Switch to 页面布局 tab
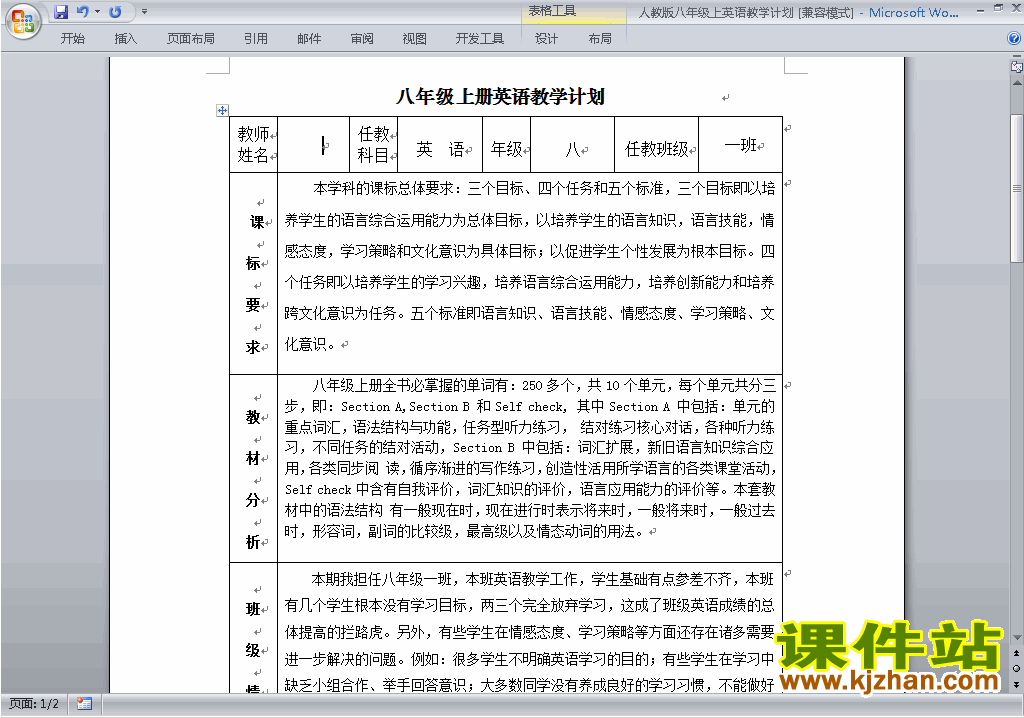This screenshot has height=718, width=1024. [190, 39]
